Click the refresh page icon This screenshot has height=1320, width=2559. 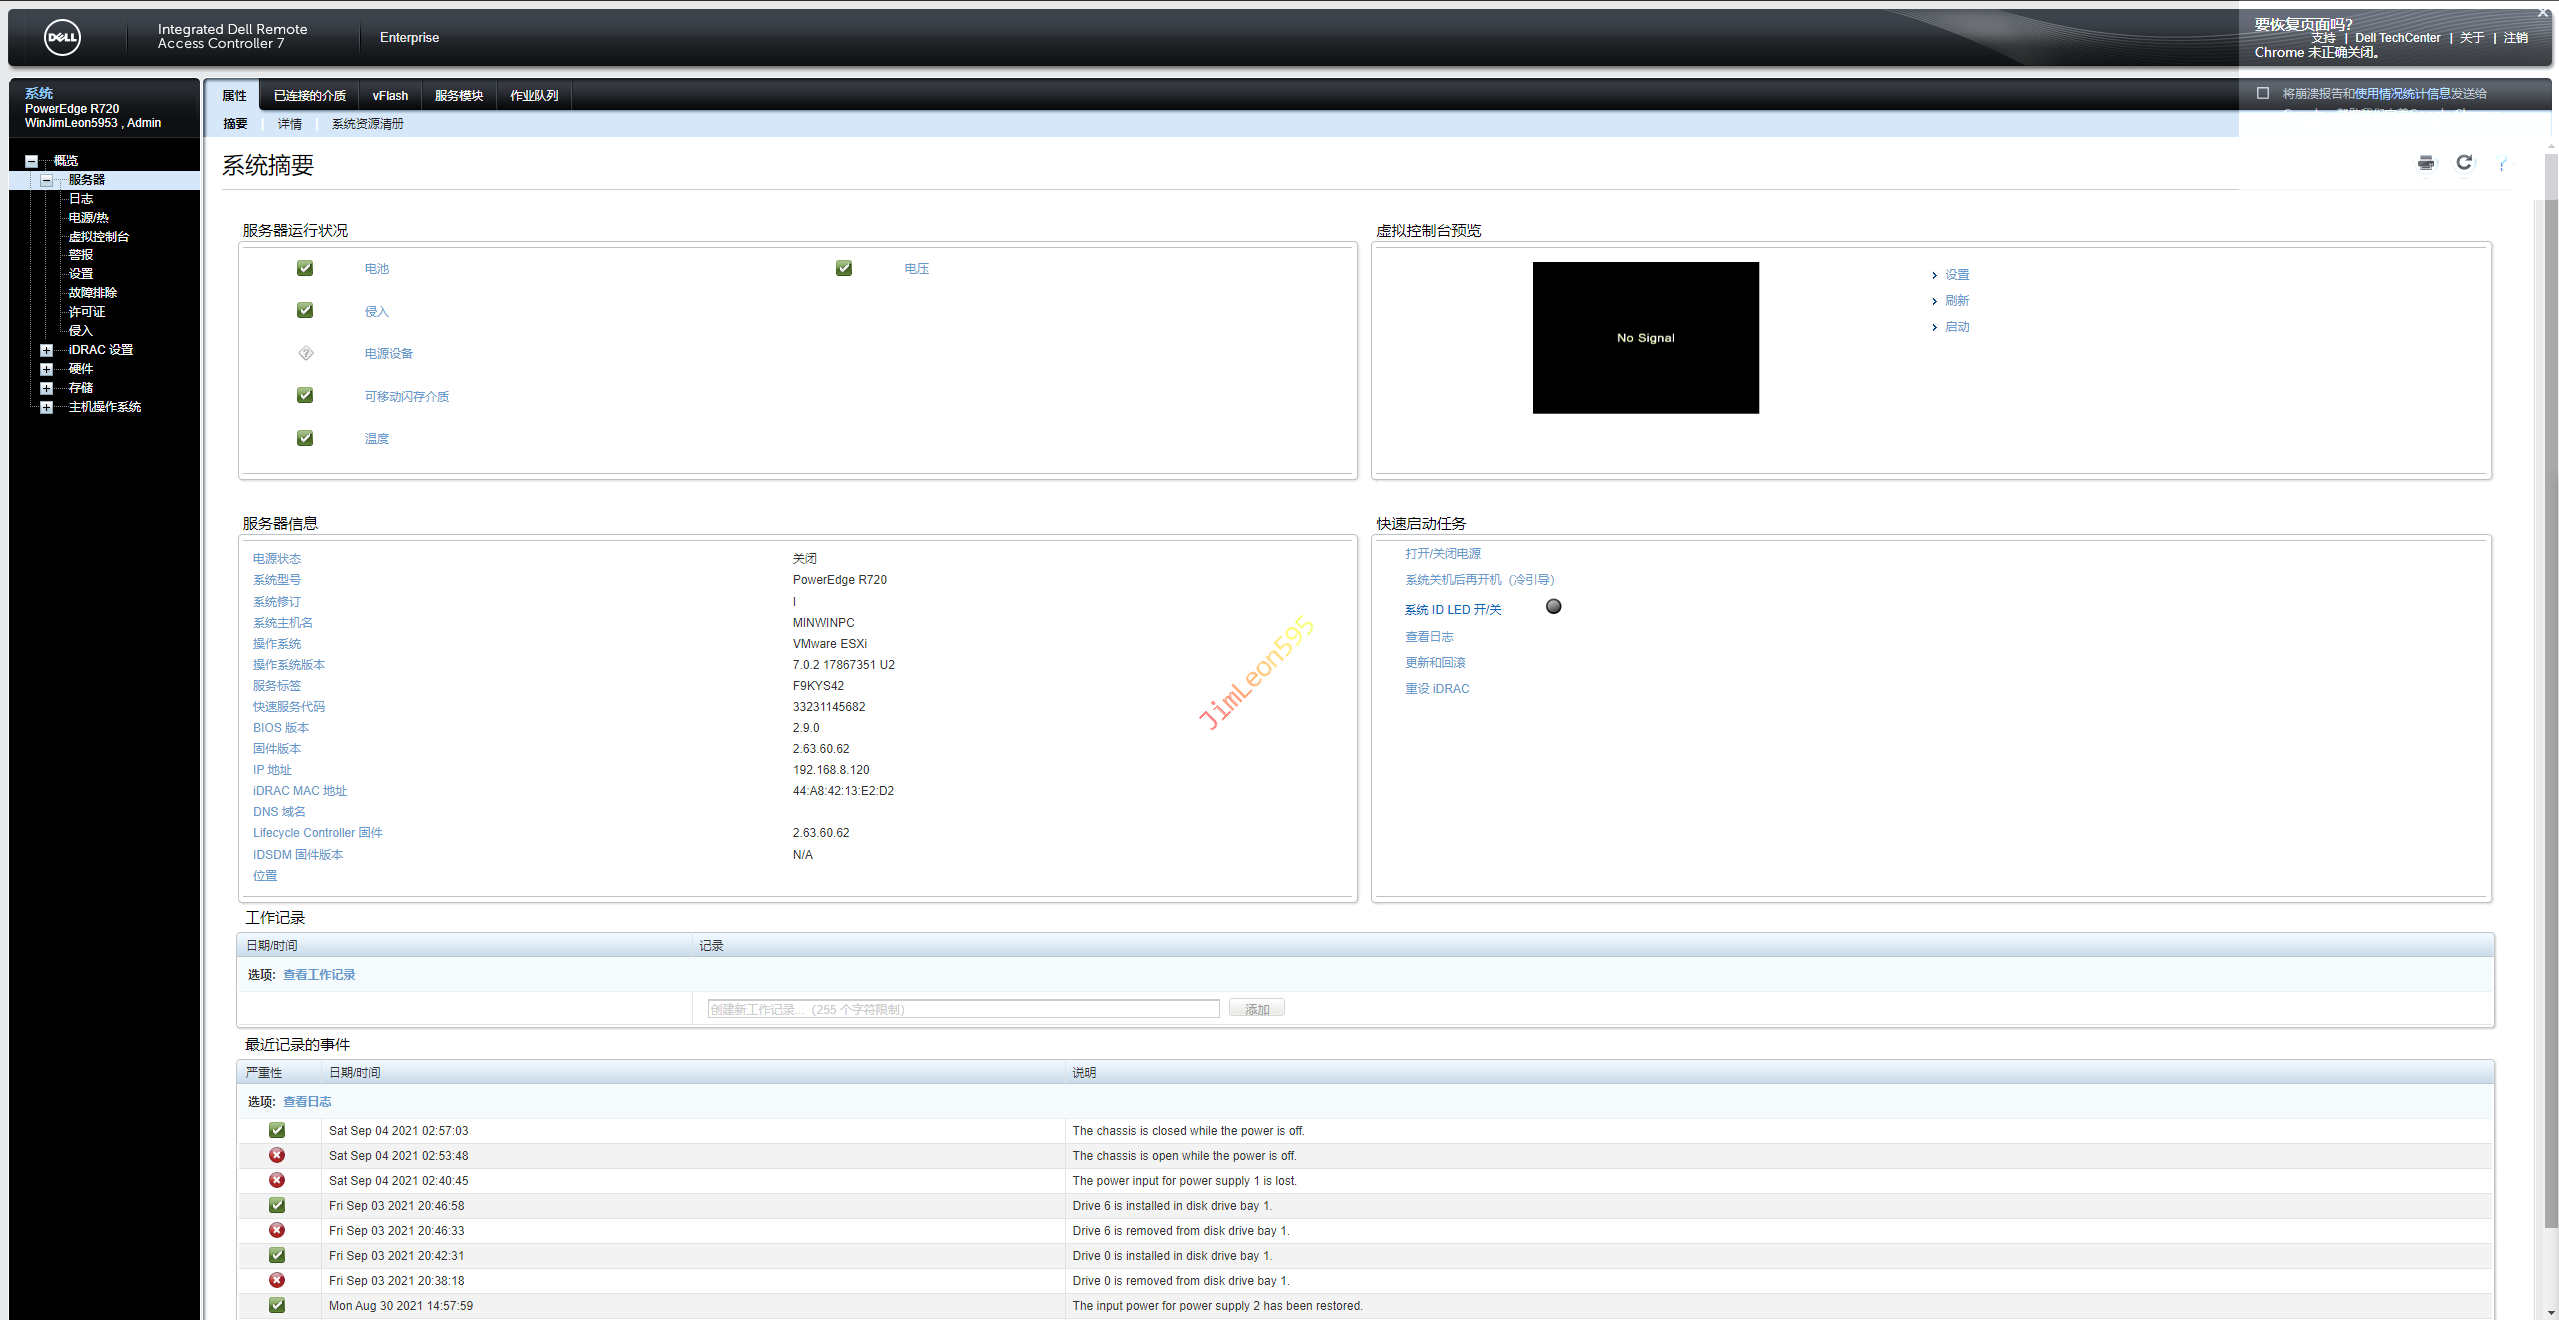click(x=2463, y=162)
